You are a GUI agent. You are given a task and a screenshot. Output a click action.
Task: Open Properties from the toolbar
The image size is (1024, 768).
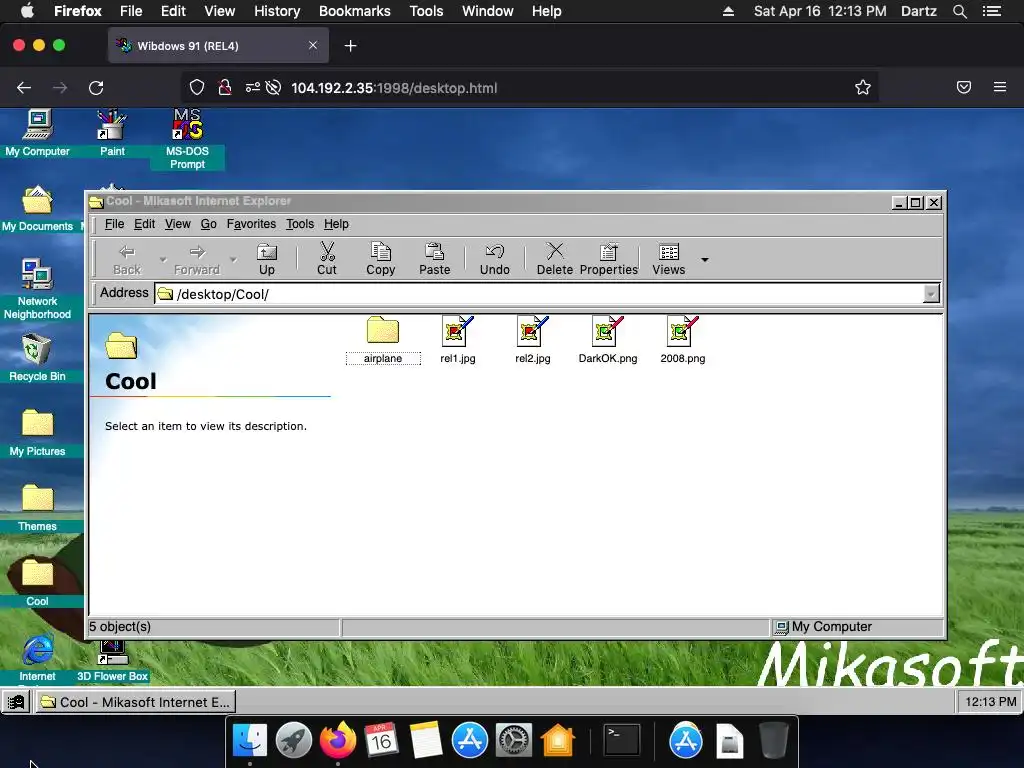[609, 259]
